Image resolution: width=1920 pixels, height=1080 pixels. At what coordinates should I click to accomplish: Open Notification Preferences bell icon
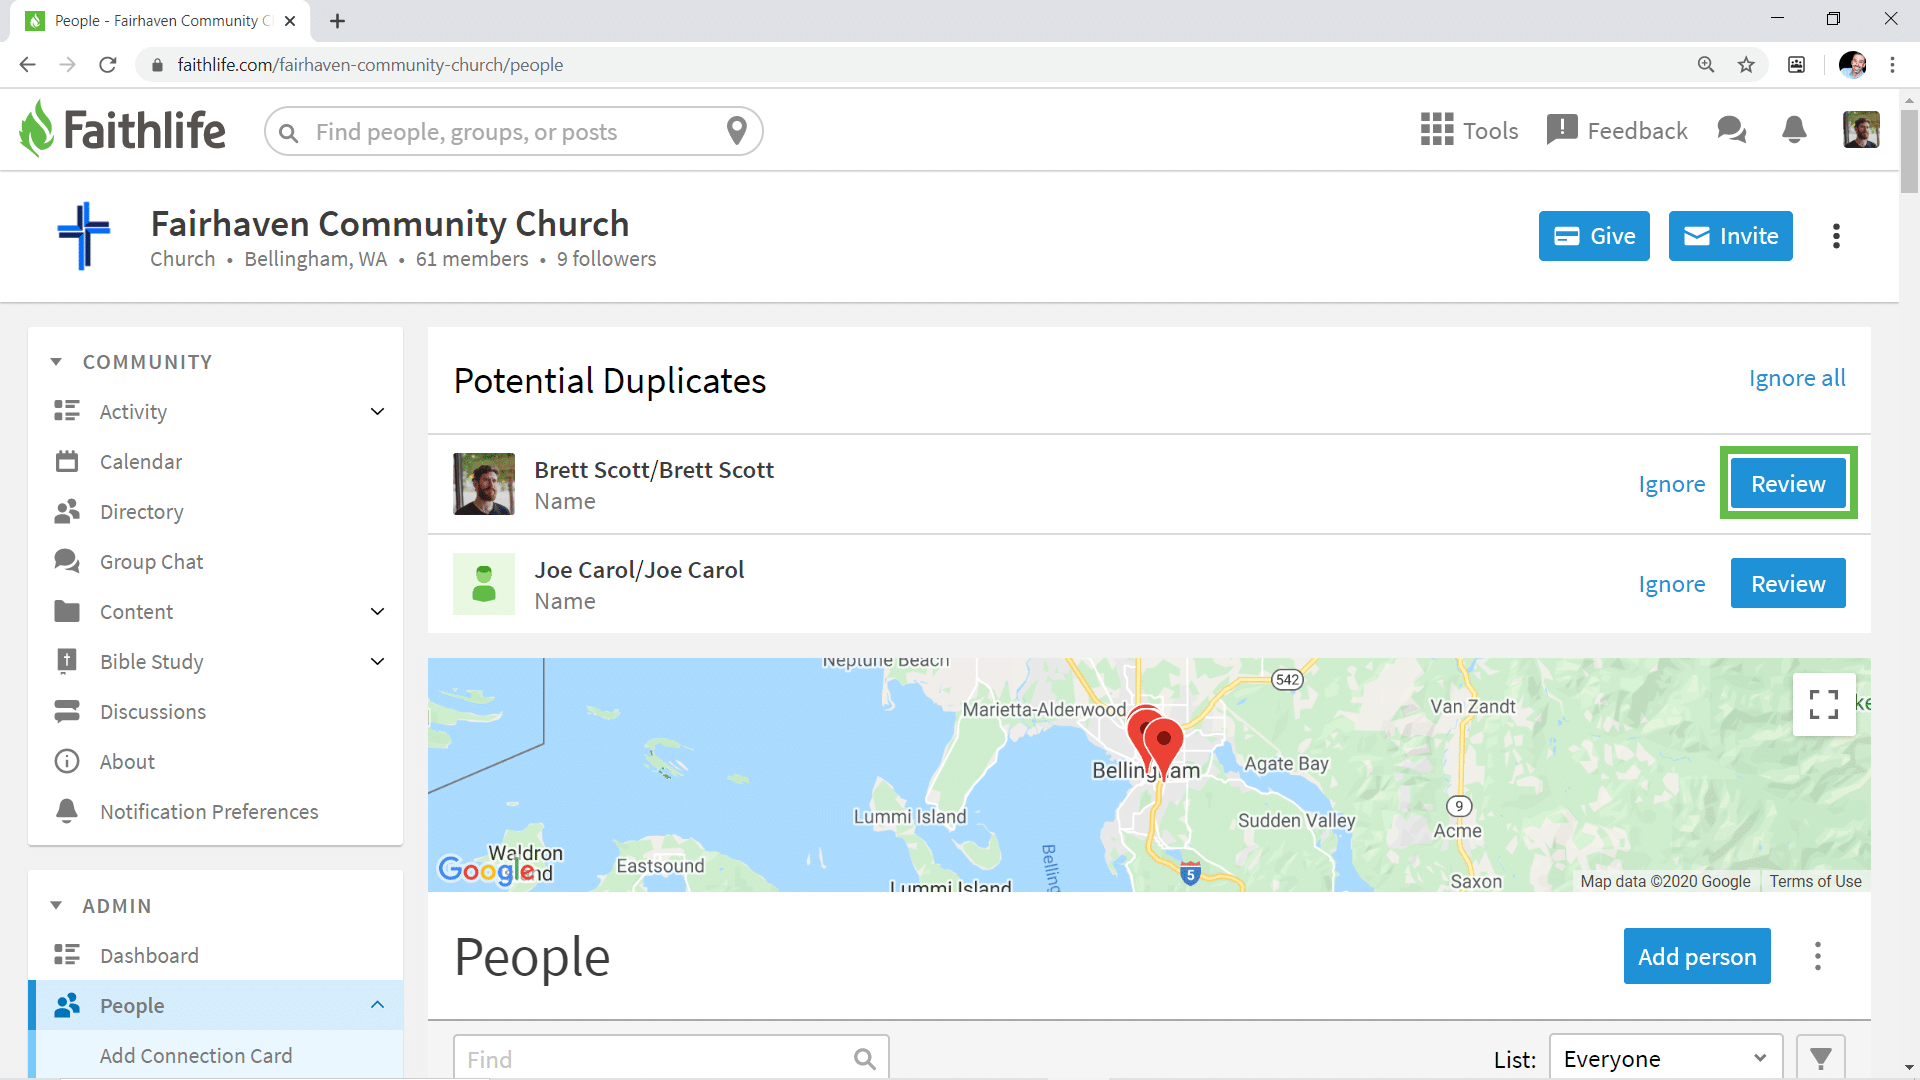(x=67, y=811)
